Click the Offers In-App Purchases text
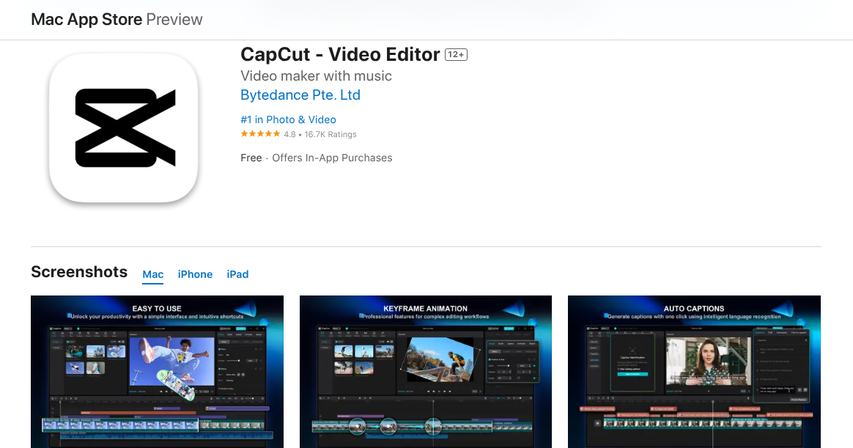The width and height of the screenshot is (853, 448). tap(332, 158)
